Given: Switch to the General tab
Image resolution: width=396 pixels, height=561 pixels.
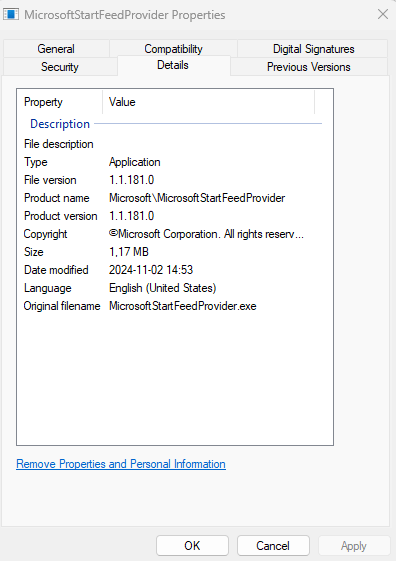Looking at the screenshot, I should coord(56,49).
